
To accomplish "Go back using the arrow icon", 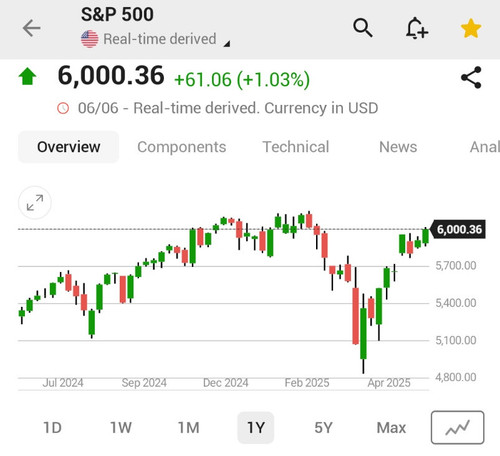I will [31, 28].
